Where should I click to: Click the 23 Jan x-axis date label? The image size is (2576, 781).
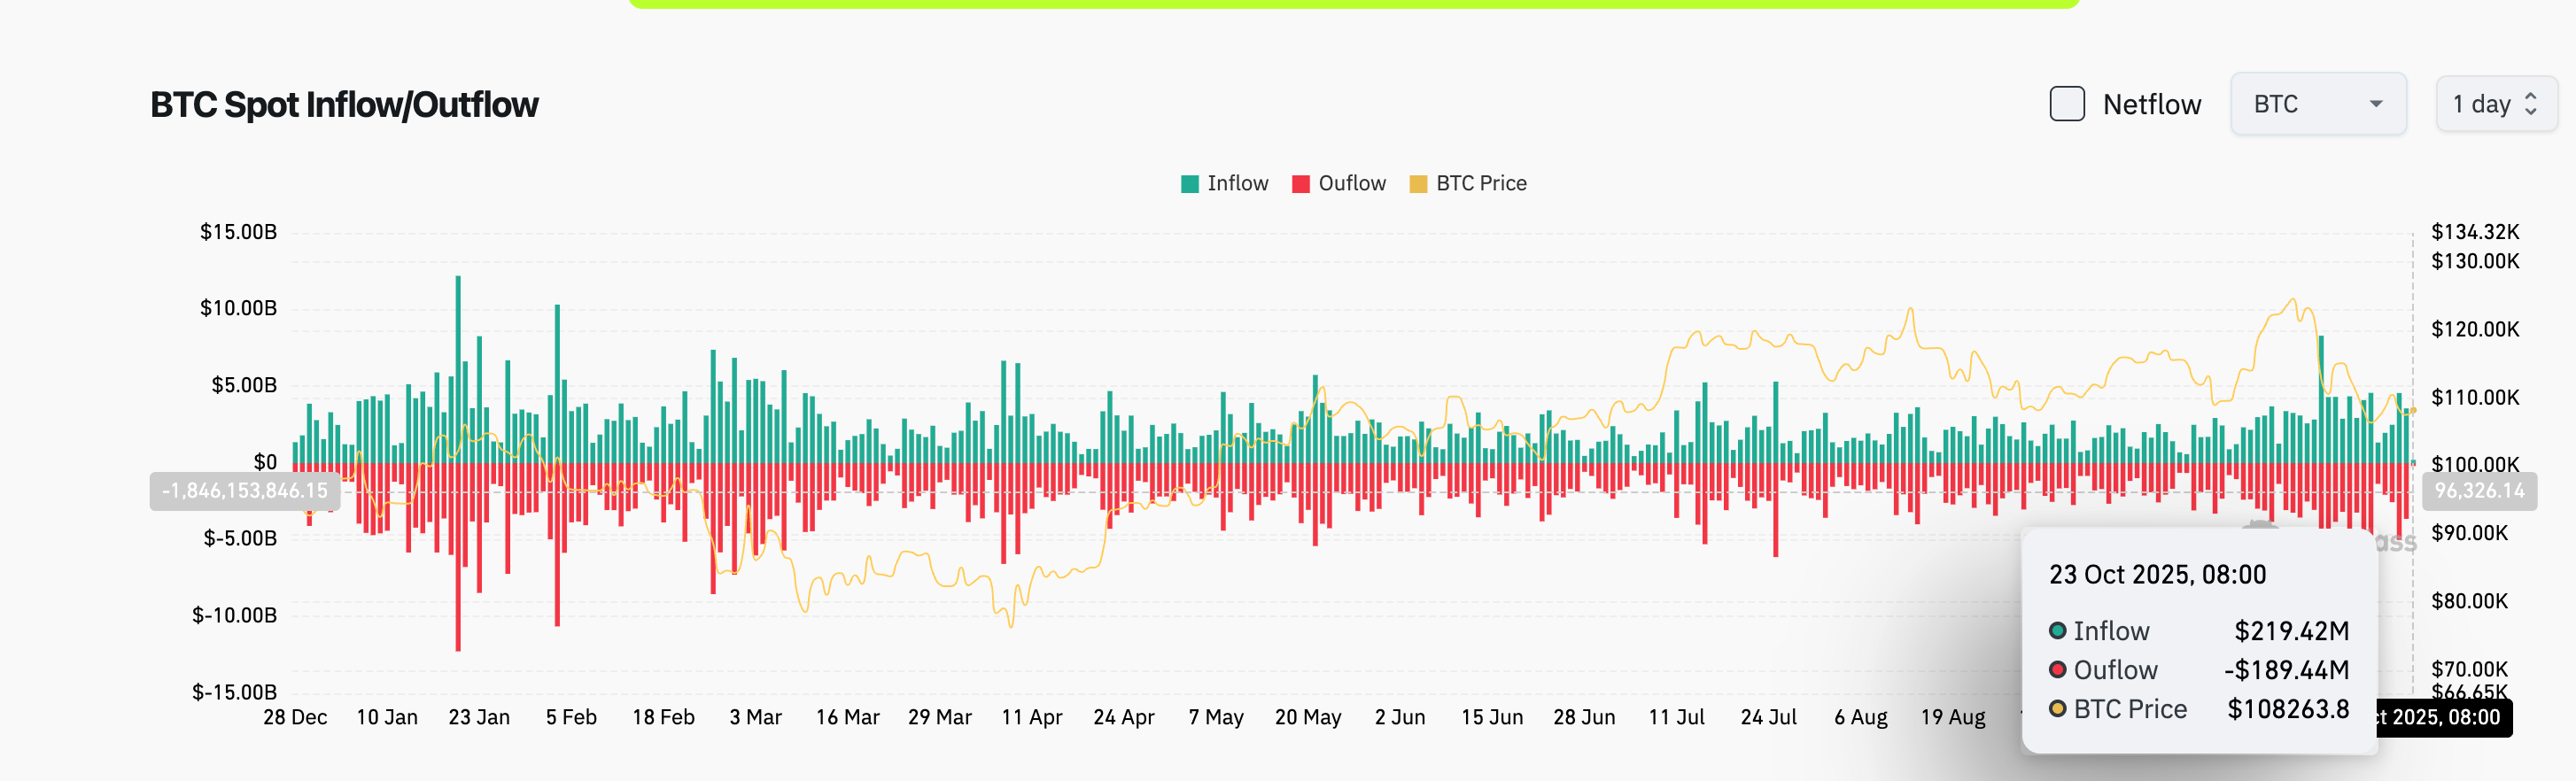pyautogui.click(x=479, y=717)
